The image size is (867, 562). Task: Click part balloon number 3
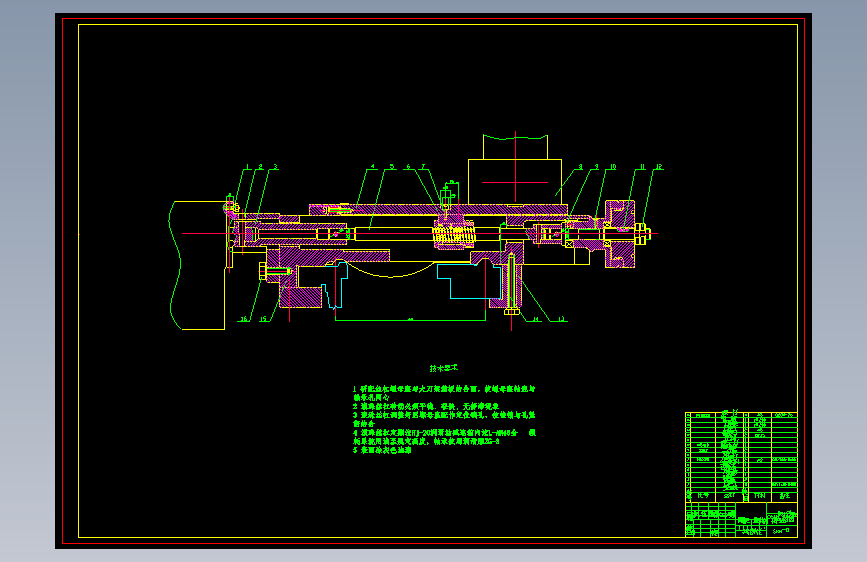[x=275, y=166]
